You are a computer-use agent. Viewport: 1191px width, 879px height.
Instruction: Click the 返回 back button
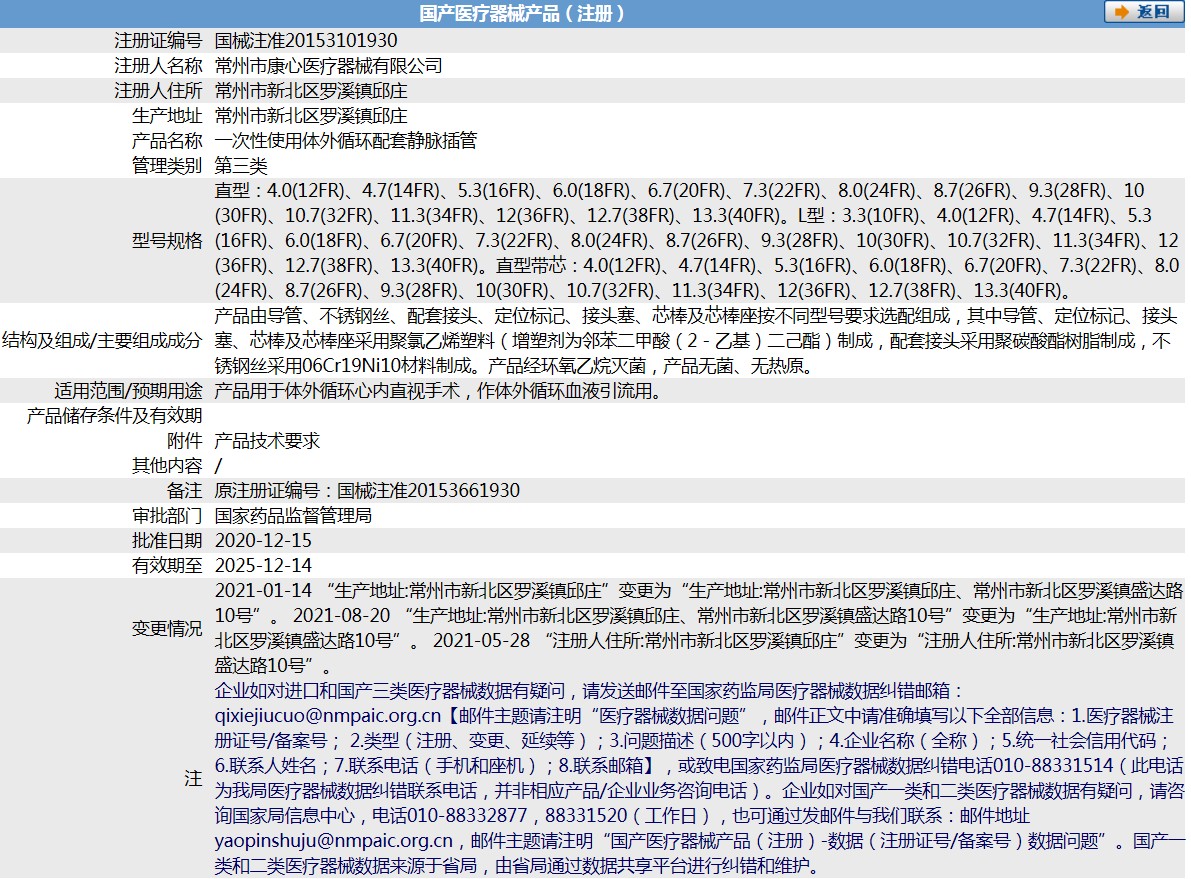pyautogui.click(x=1143, y=11)
